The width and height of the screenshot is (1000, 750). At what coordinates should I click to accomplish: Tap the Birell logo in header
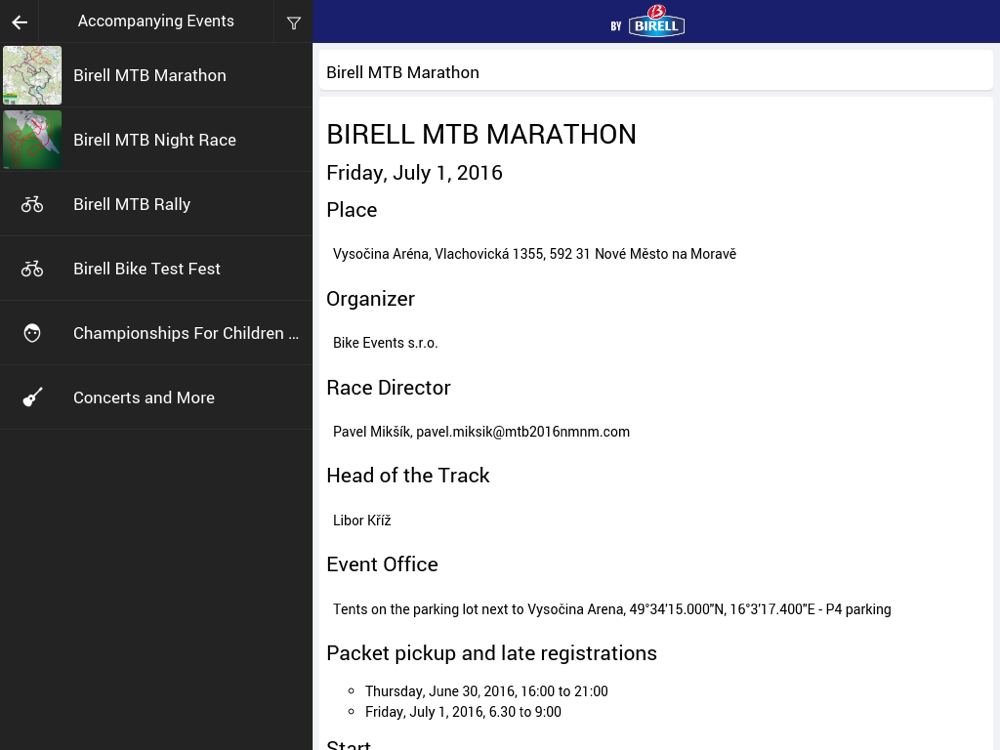(x=656, y=21)
